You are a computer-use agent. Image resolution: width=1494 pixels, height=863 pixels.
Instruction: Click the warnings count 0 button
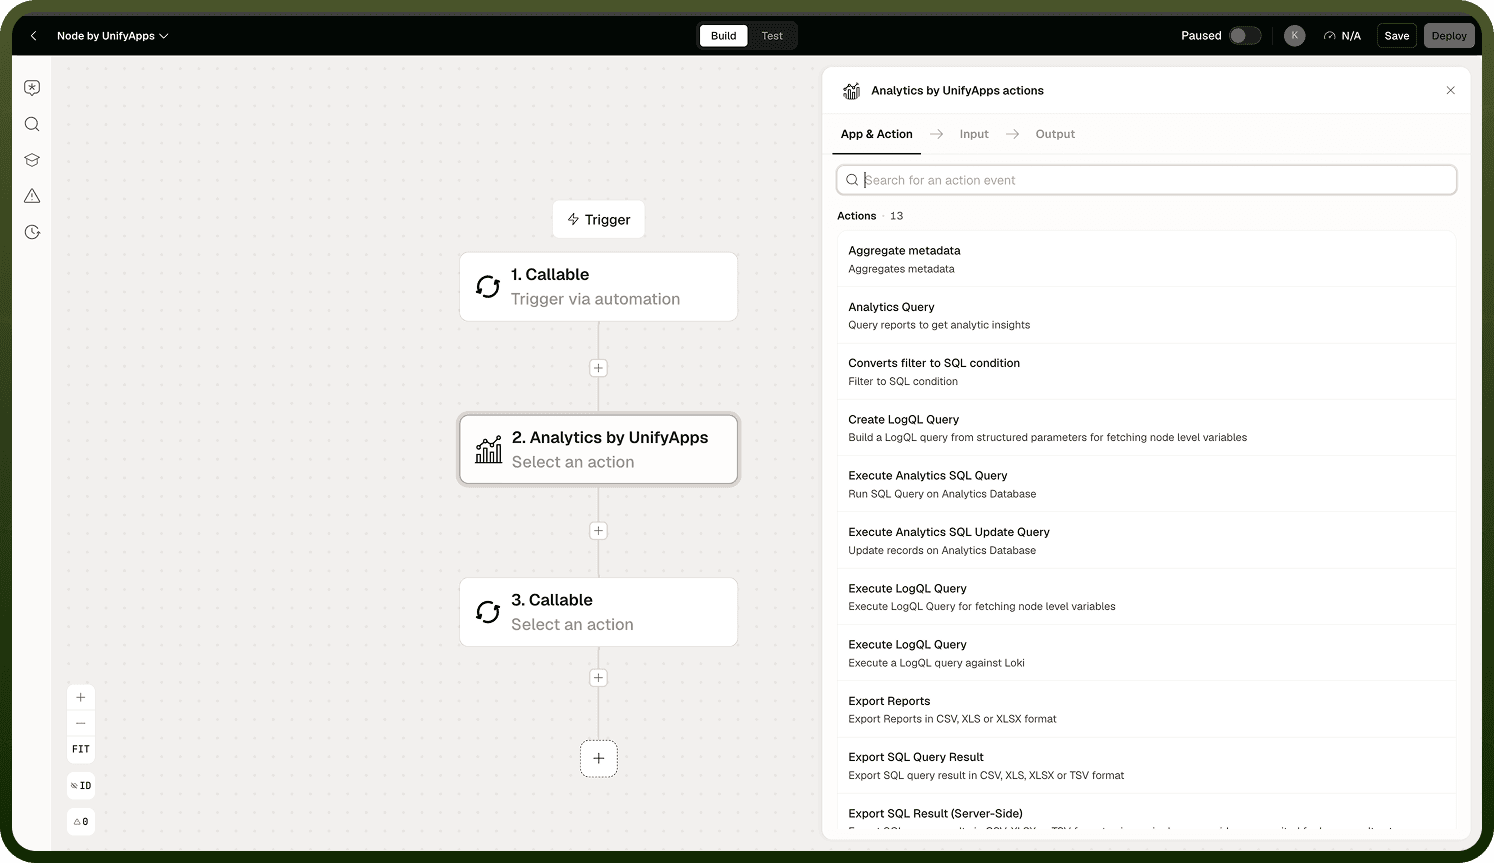[81, 822]
